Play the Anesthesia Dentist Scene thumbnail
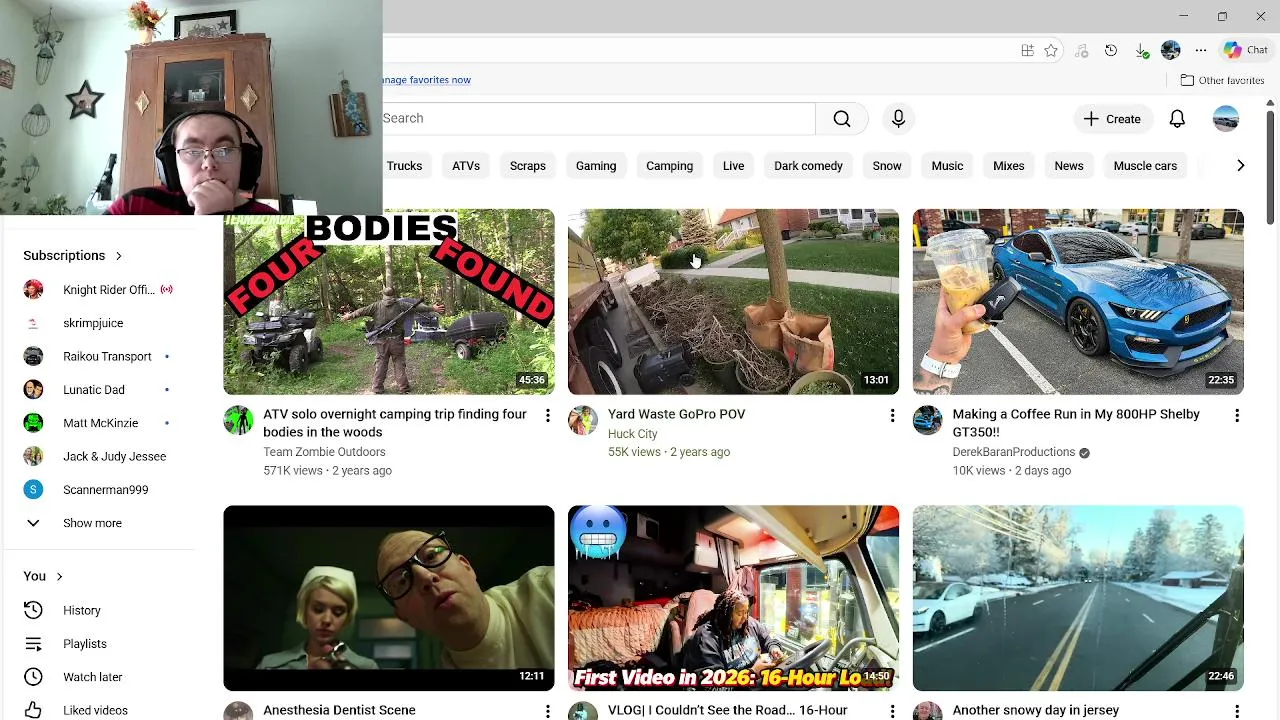The width and height of the screenshot is (1280, 720). [389, 598]
